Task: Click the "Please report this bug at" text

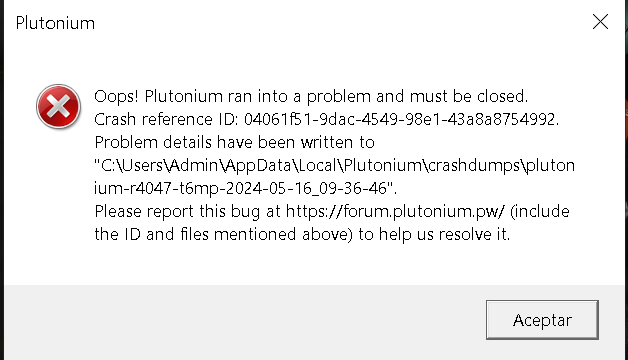Action: coord(187,211)
